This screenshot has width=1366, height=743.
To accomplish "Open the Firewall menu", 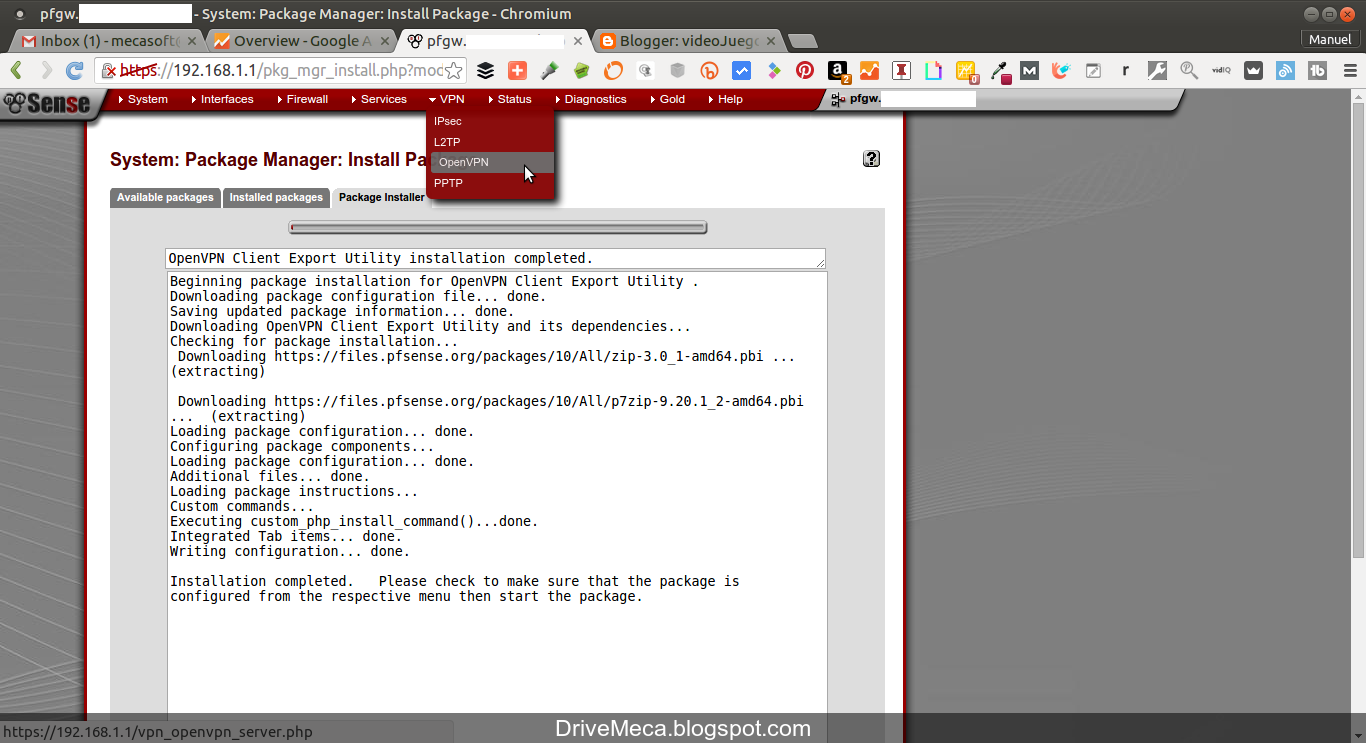I will pos(301,99).
